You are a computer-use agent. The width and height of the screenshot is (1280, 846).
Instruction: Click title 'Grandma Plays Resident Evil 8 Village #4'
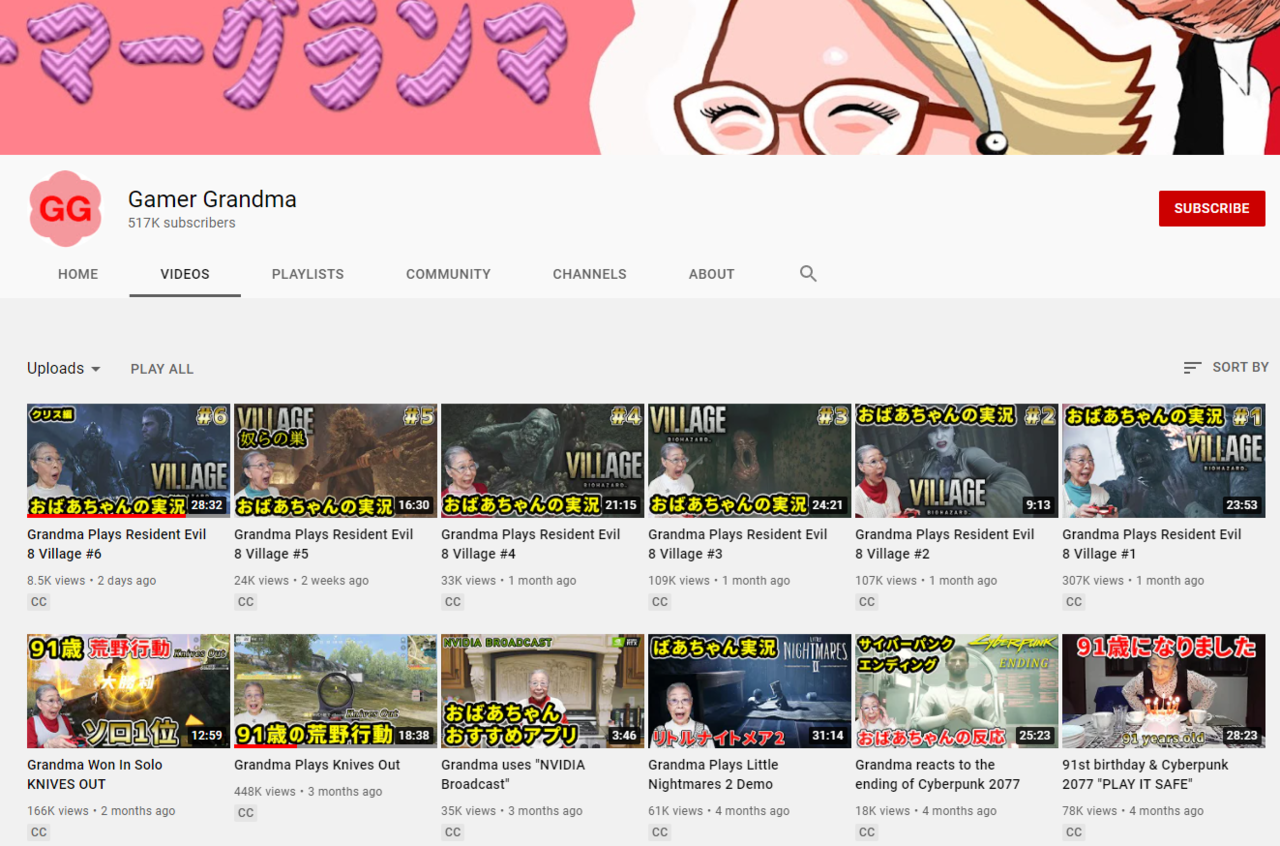tap(531, 544)
